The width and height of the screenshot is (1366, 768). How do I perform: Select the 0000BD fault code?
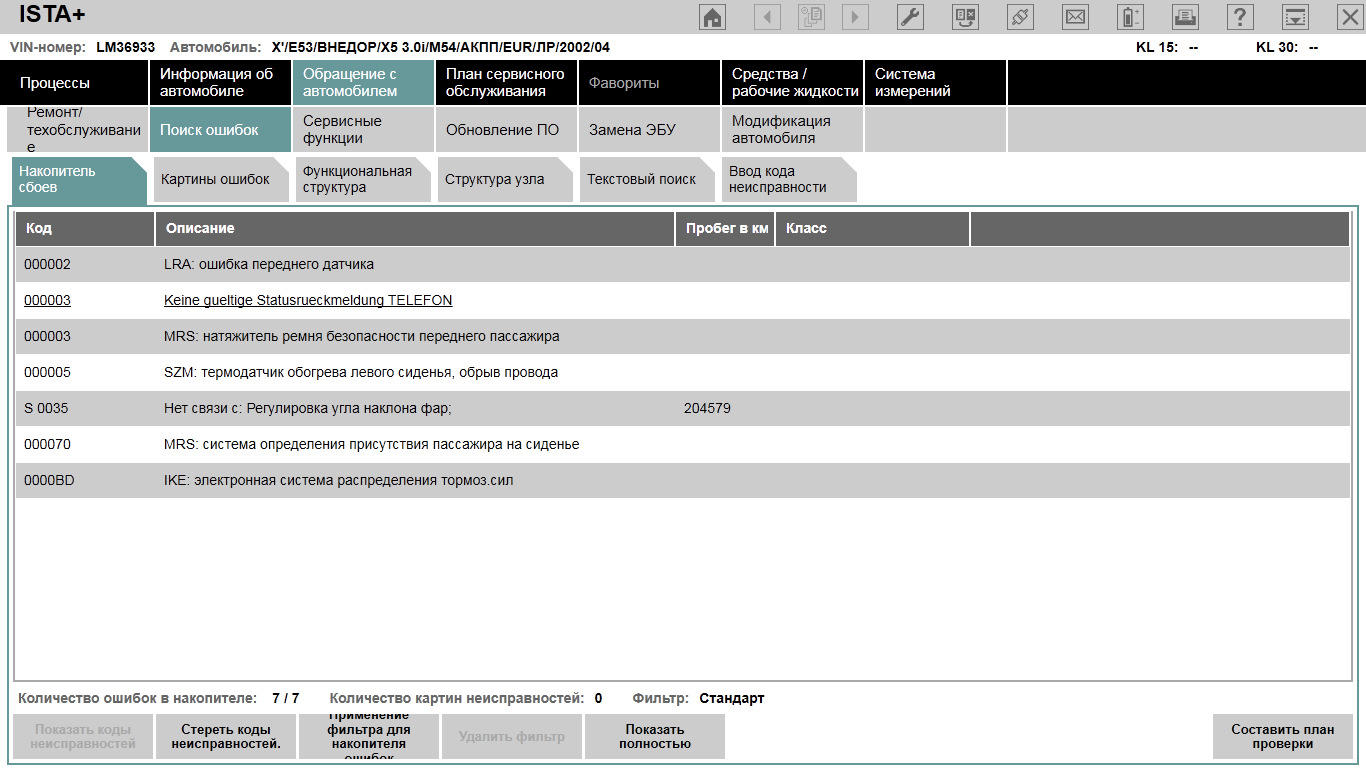pos(49,480)
